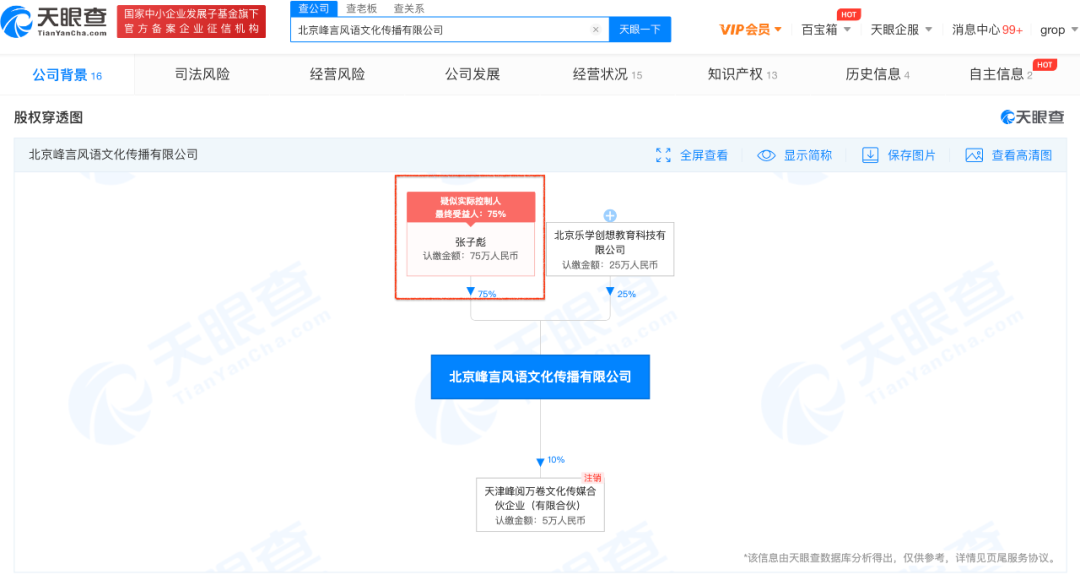Click the HOT badge on 自主信息
The width and height of the screenshot is (1080, 580).
1045,62
